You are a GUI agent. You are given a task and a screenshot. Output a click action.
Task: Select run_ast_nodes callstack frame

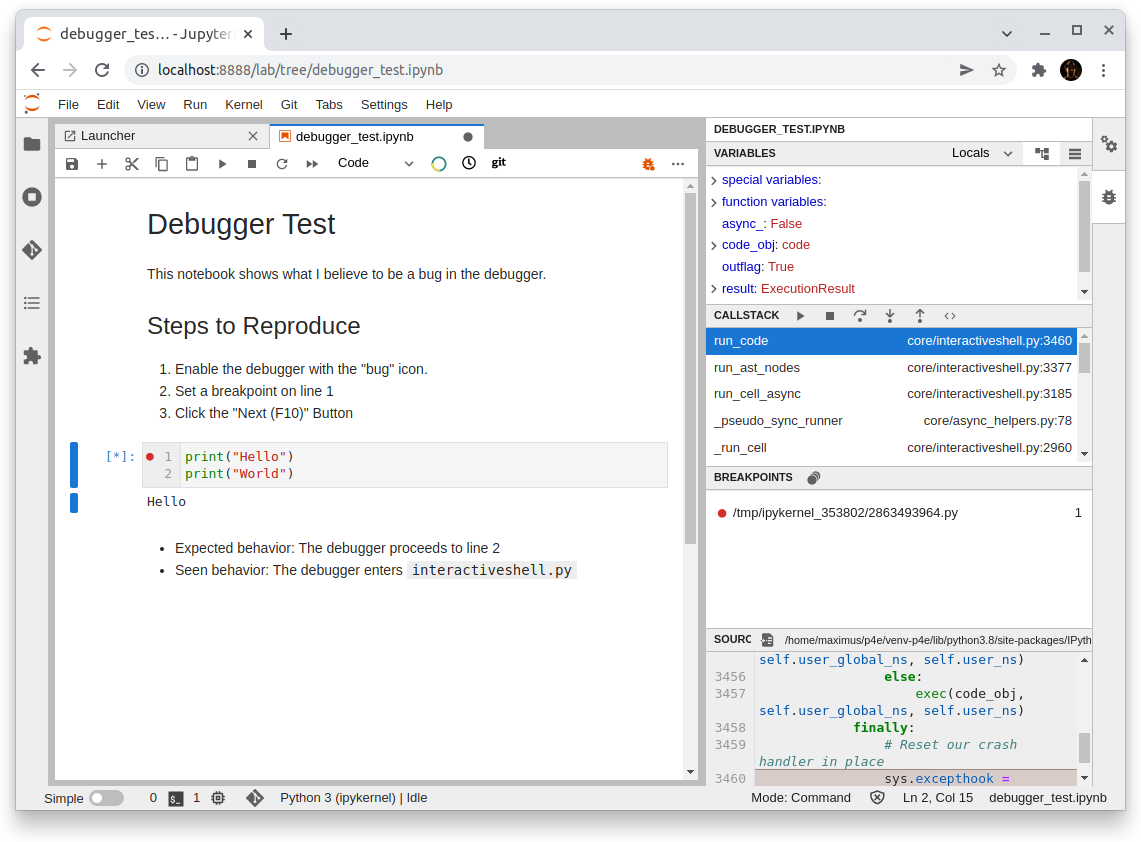click(x=892, y=368)
